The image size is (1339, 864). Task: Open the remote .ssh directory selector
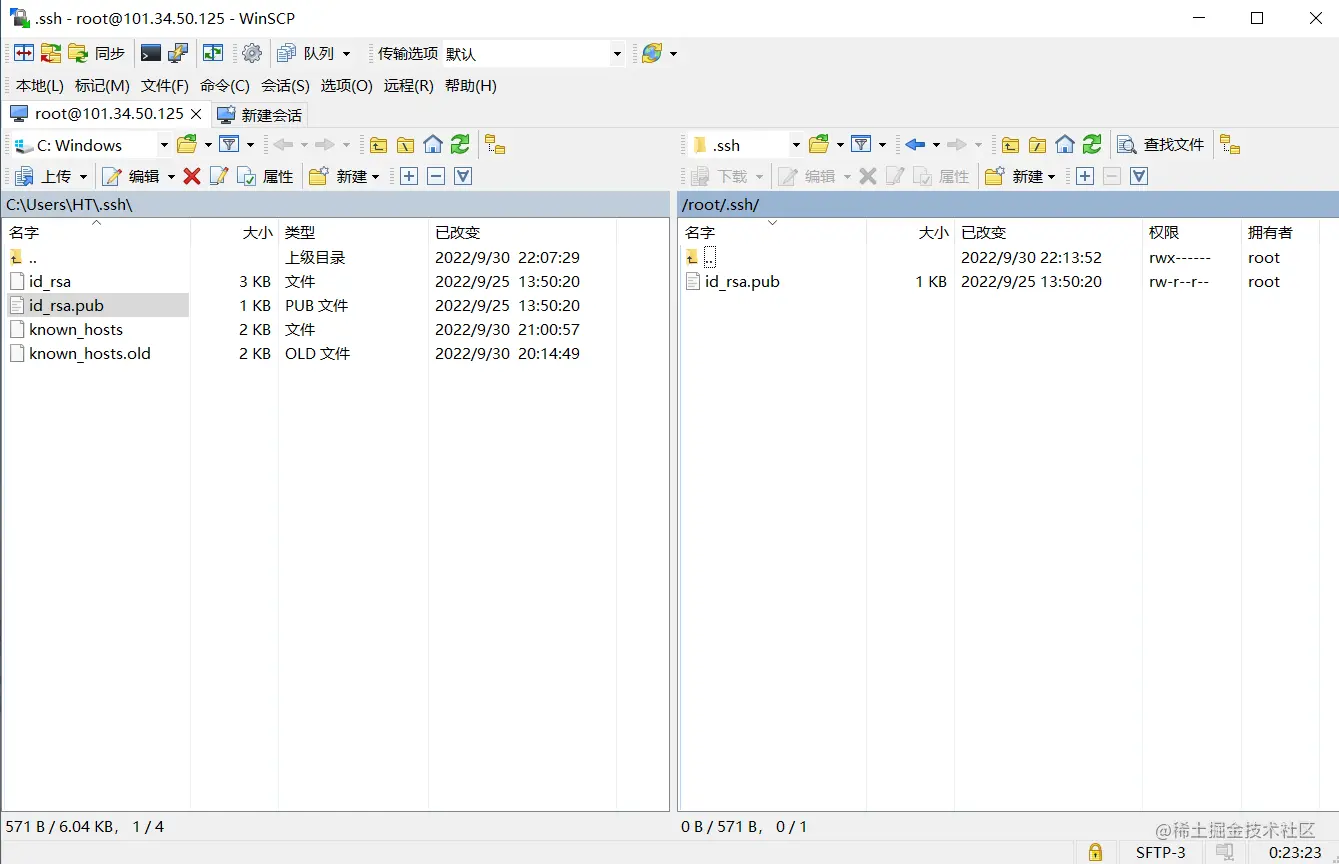tap(746, 145)
